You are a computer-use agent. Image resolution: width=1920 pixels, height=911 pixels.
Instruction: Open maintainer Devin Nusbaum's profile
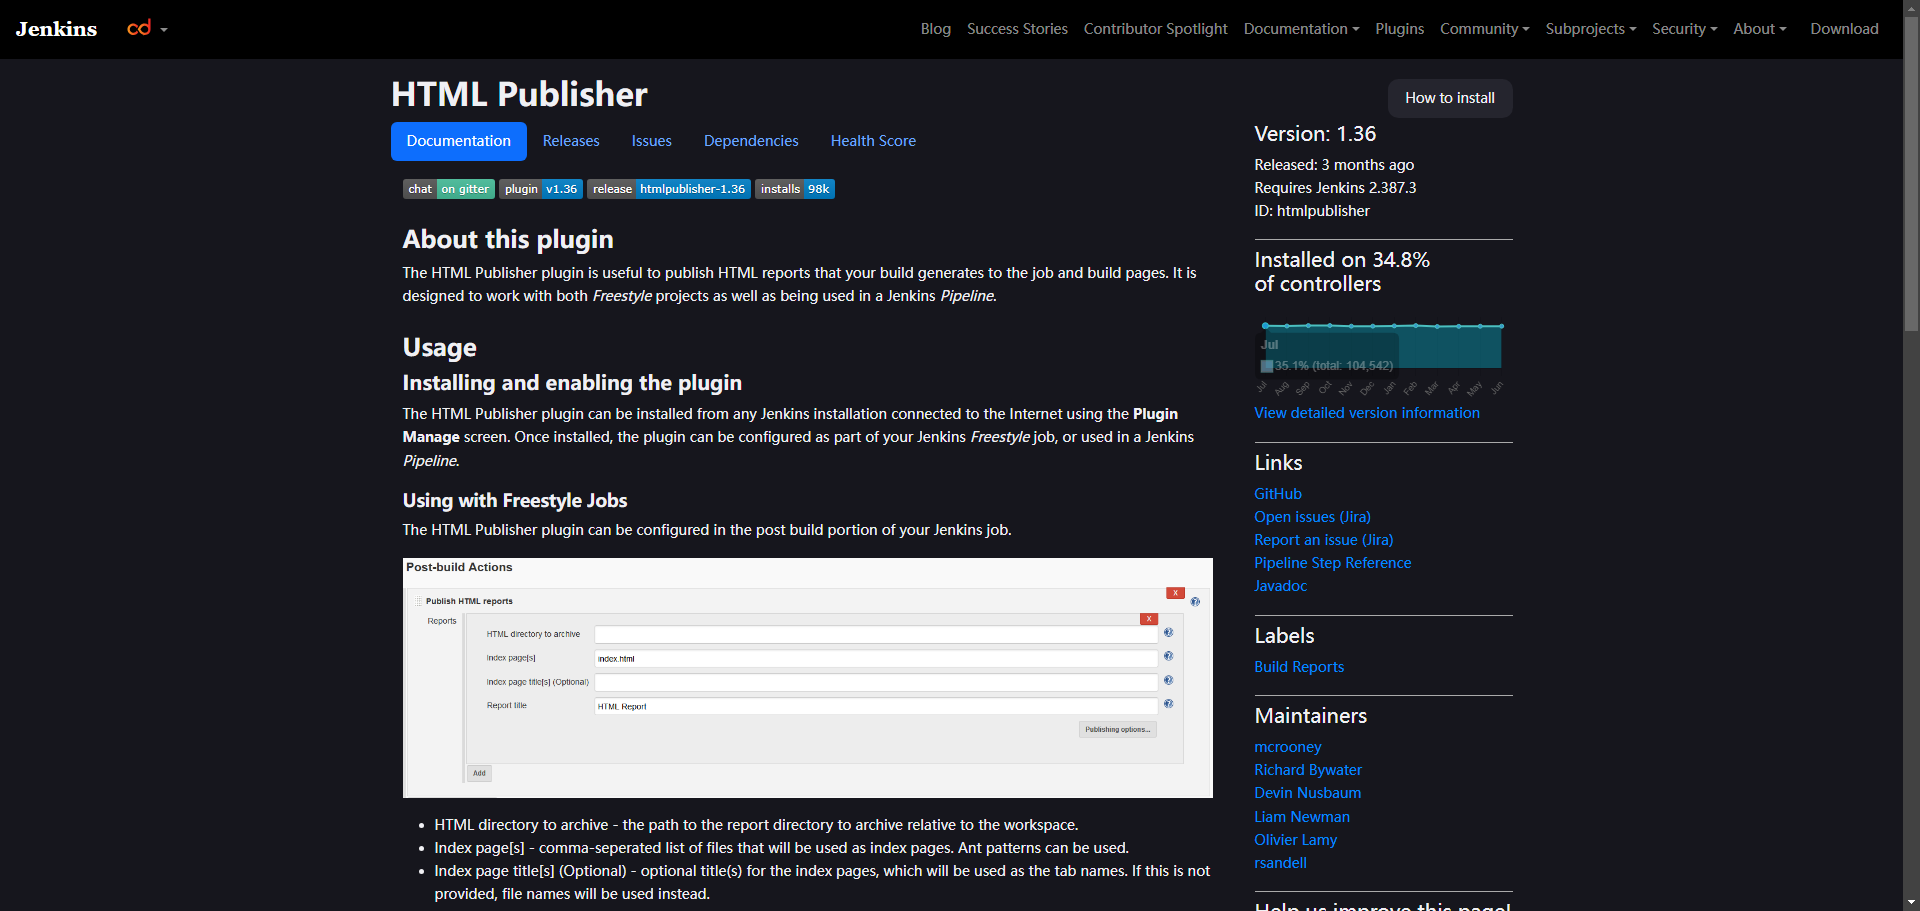click(x=1308, y=793)
